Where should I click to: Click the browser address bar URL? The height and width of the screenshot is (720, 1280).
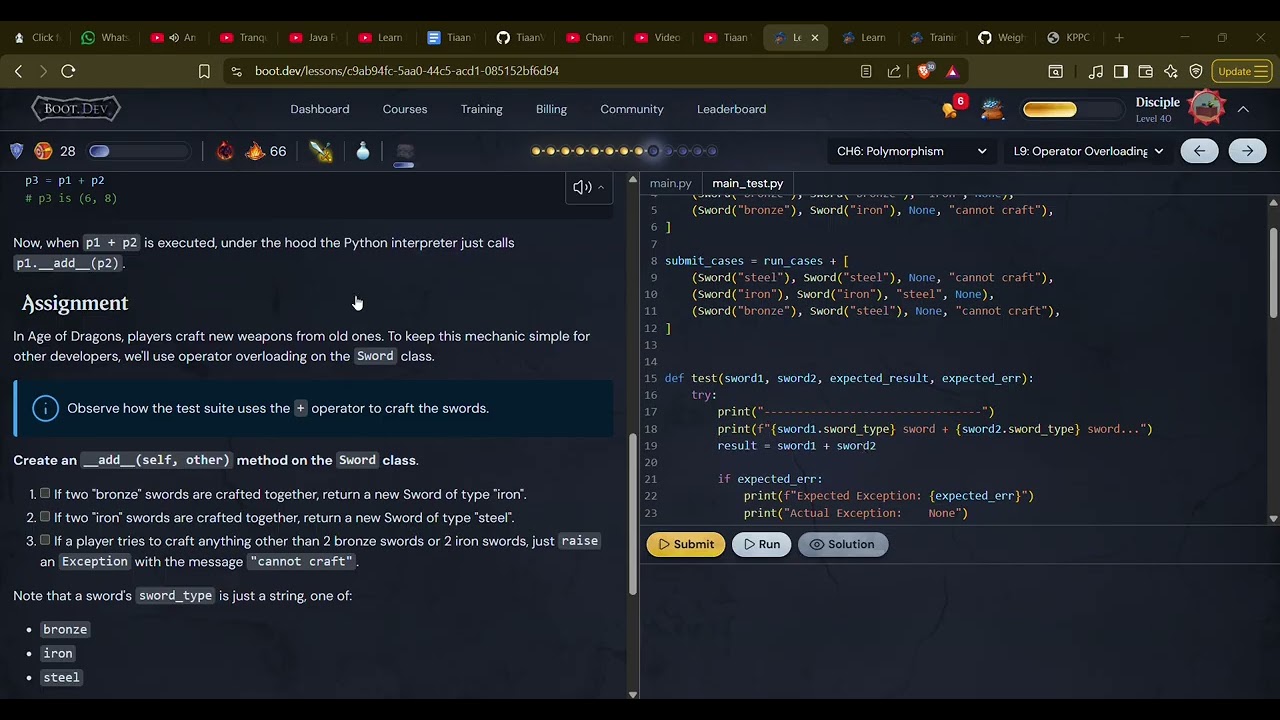point(406,71)
